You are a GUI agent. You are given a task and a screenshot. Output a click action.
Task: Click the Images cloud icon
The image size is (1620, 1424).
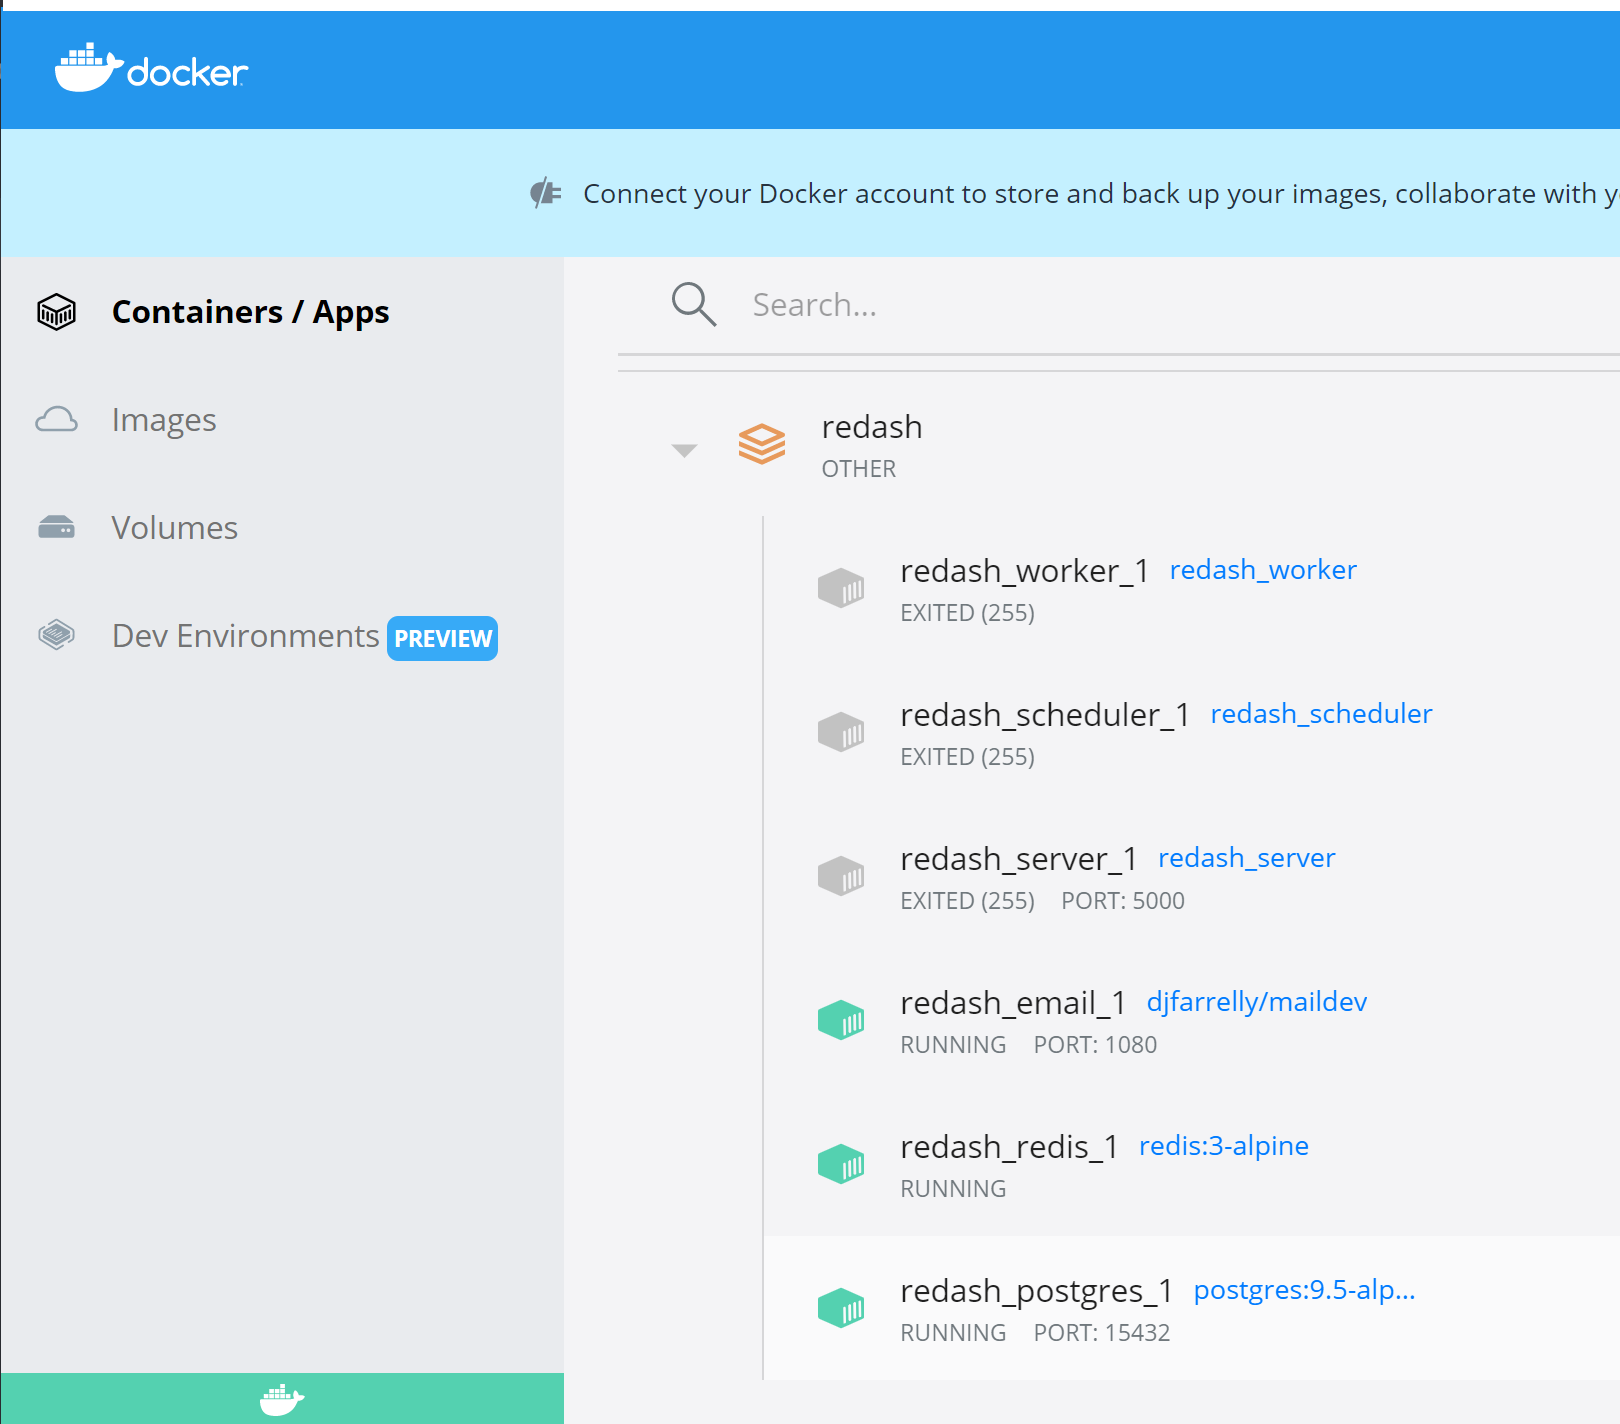click(56, 420)
